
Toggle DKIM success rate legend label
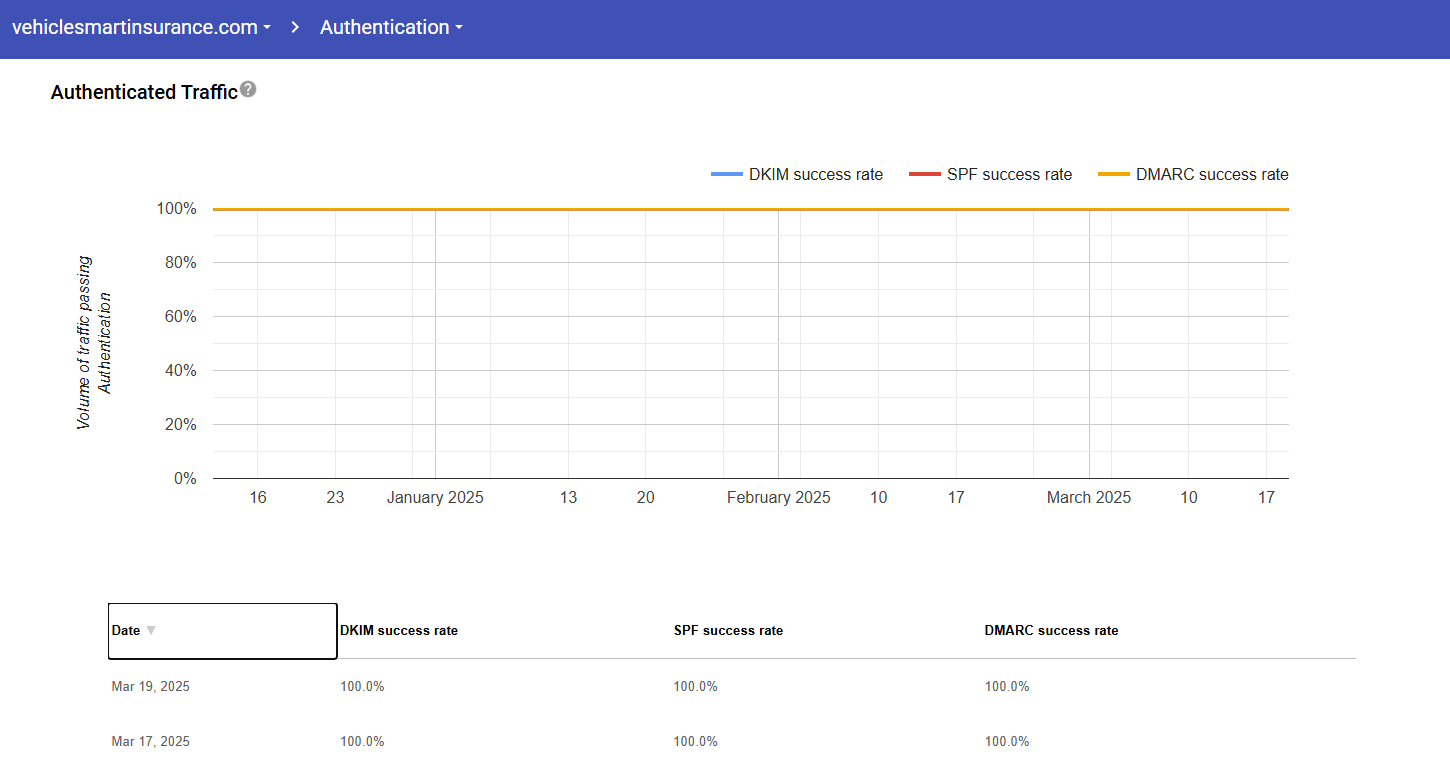coord(815,175)
